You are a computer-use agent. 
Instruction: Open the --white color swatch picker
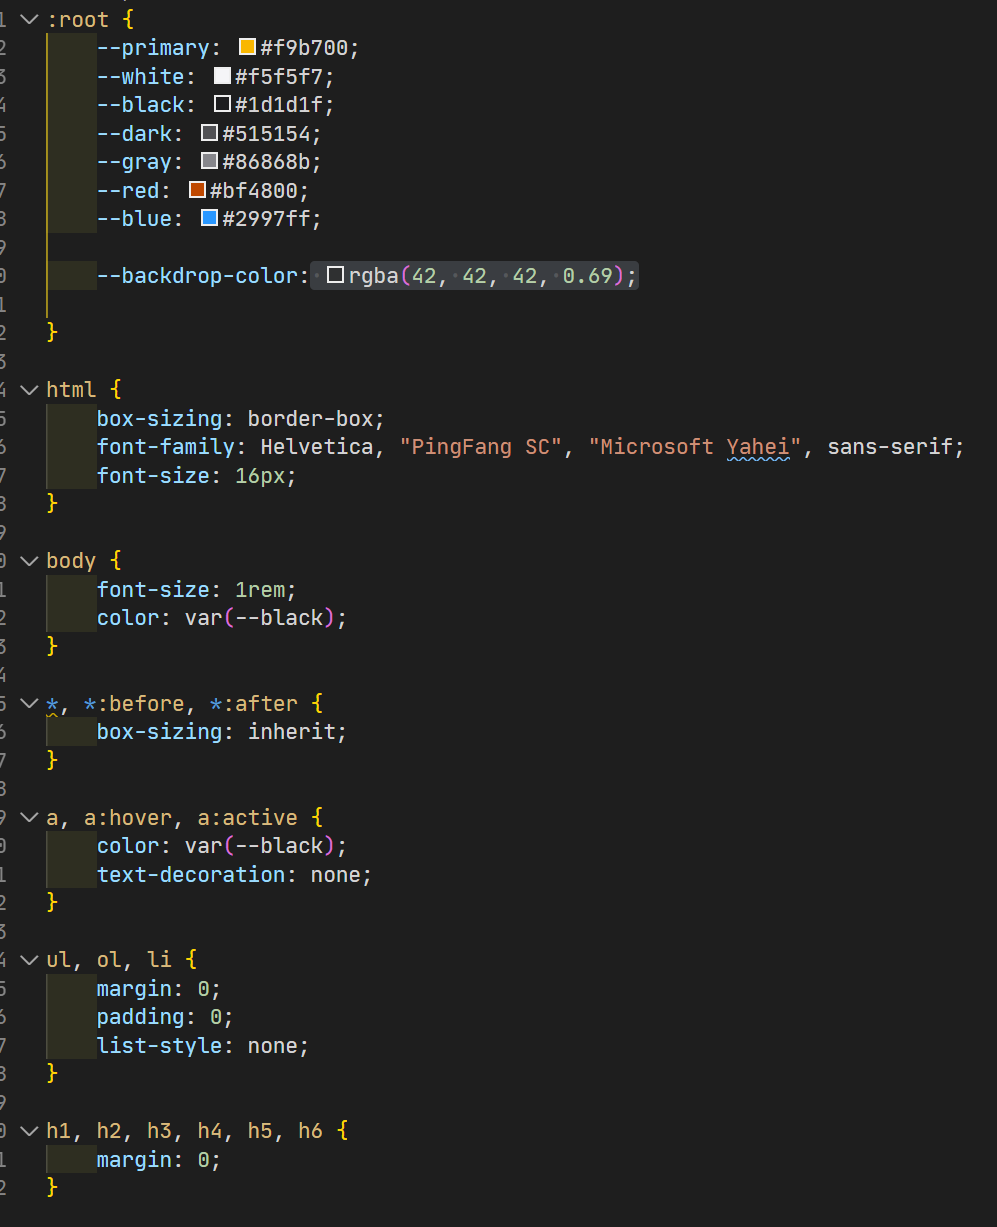(222, 76)
